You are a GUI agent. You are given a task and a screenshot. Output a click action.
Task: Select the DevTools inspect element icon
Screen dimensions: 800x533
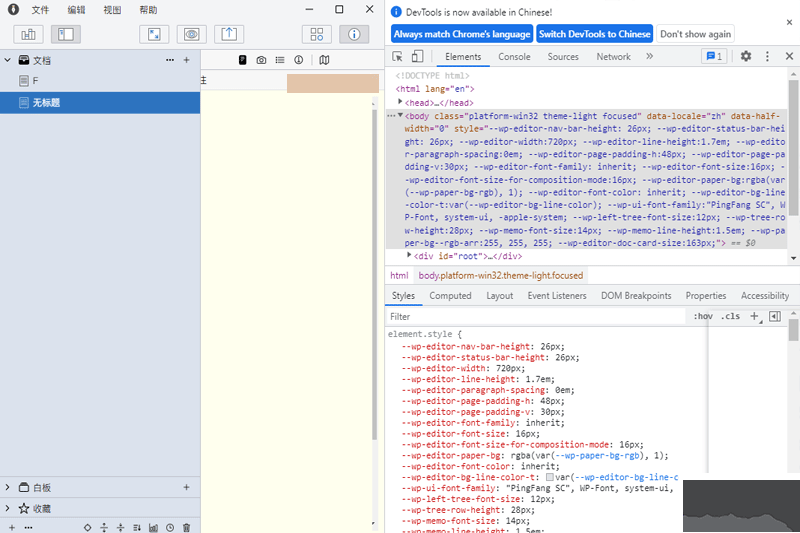tap(398, 57)
